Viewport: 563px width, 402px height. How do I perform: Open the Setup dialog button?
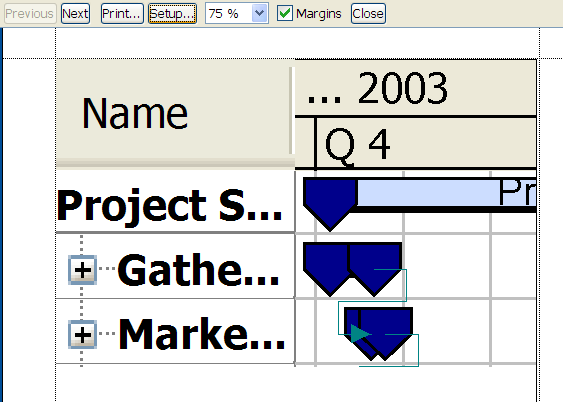pos(172,14)
